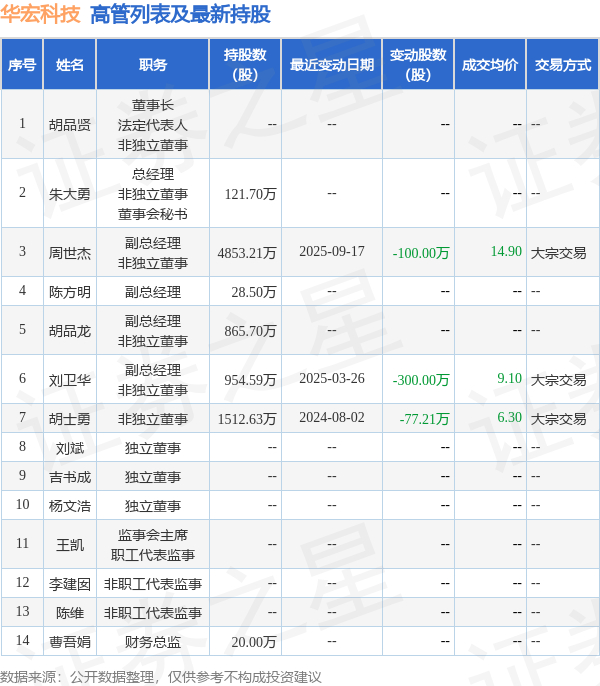Click the date 2025-03-26
Viewport: 600px width, 686px height.
[x=332, y=378]
